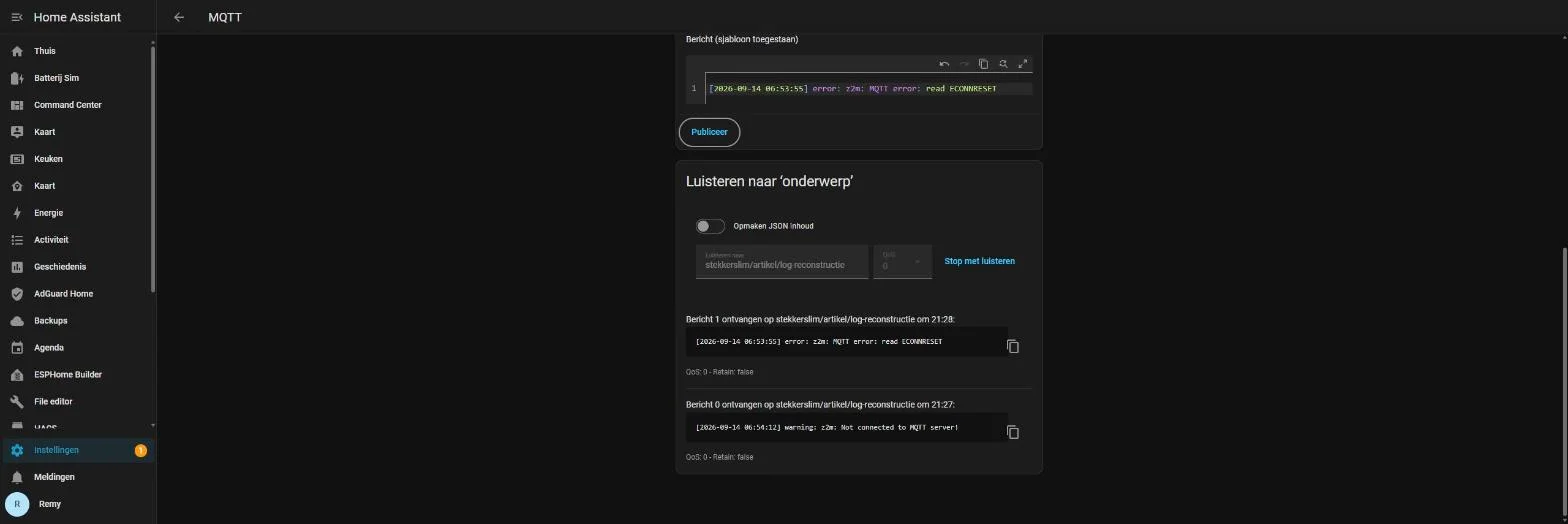Copy message editor contents

(x=983, y=64)
